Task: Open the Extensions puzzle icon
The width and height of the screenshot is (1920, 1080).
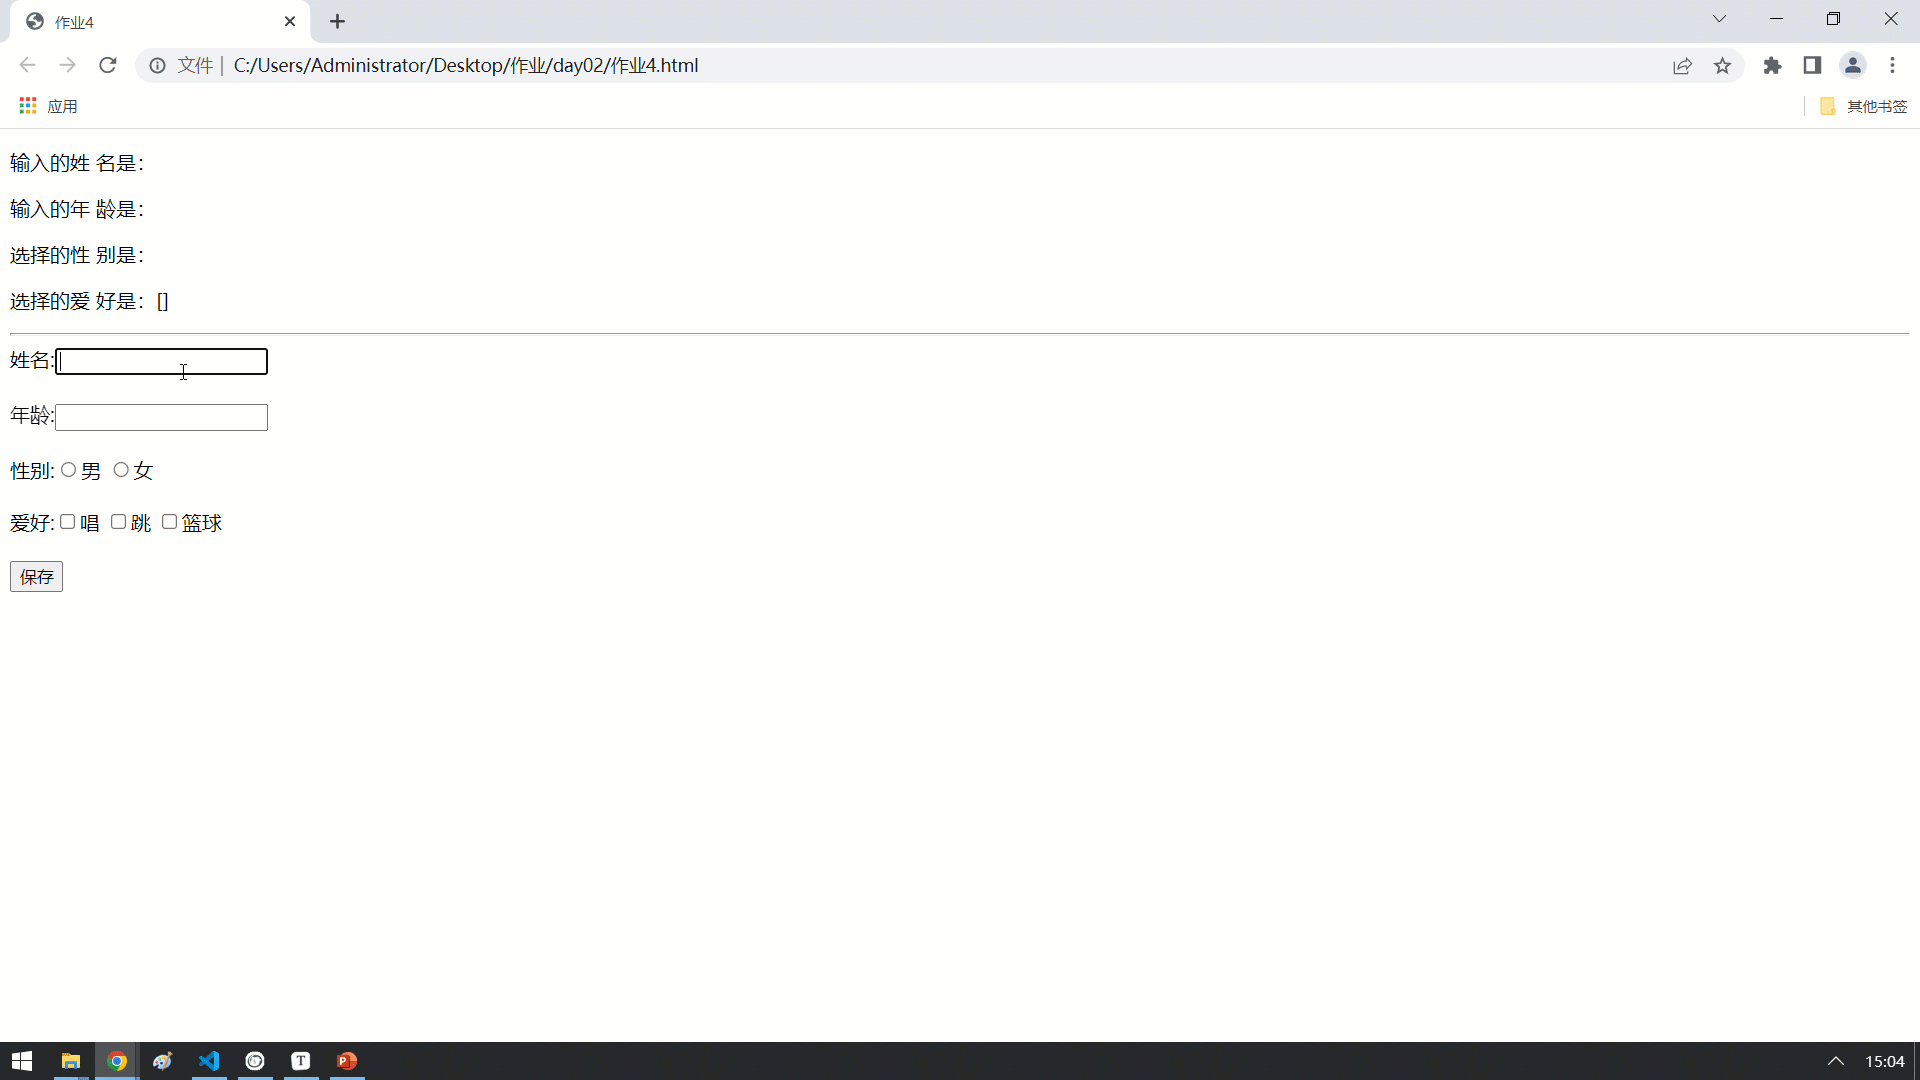Action: tap(1772, 65)
